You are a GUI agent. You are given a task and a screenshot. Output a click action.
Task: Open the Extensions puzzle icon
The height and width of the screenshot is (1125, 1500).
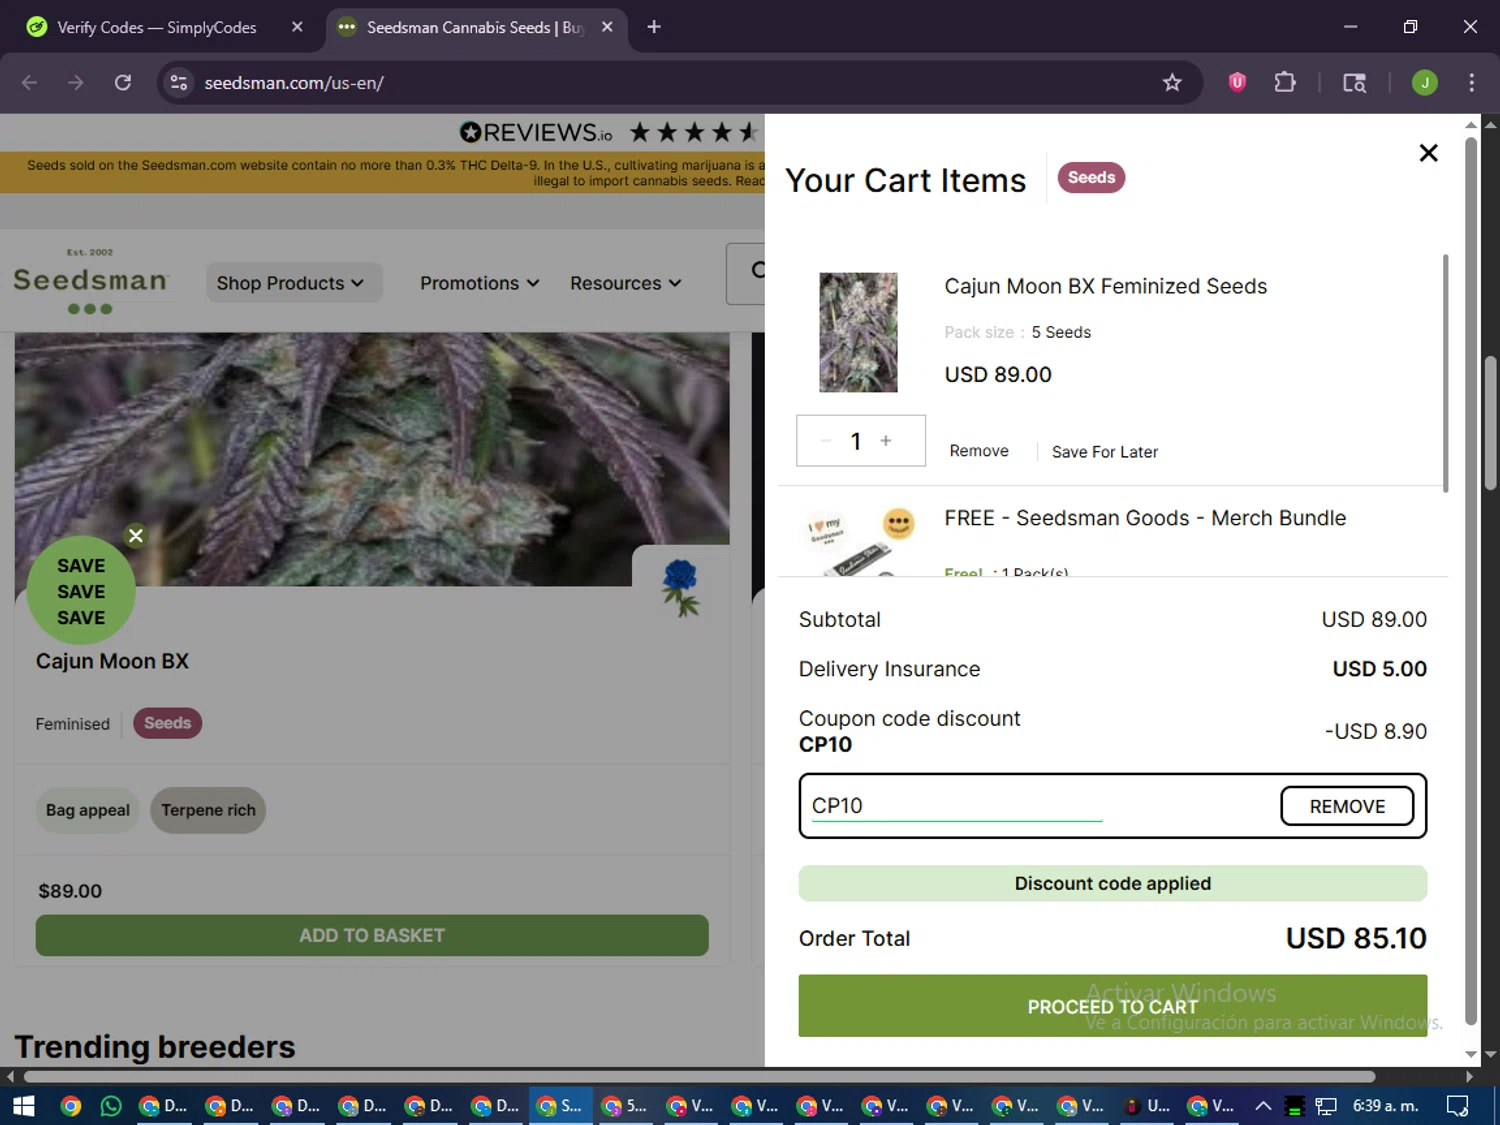click(1285, 83)
